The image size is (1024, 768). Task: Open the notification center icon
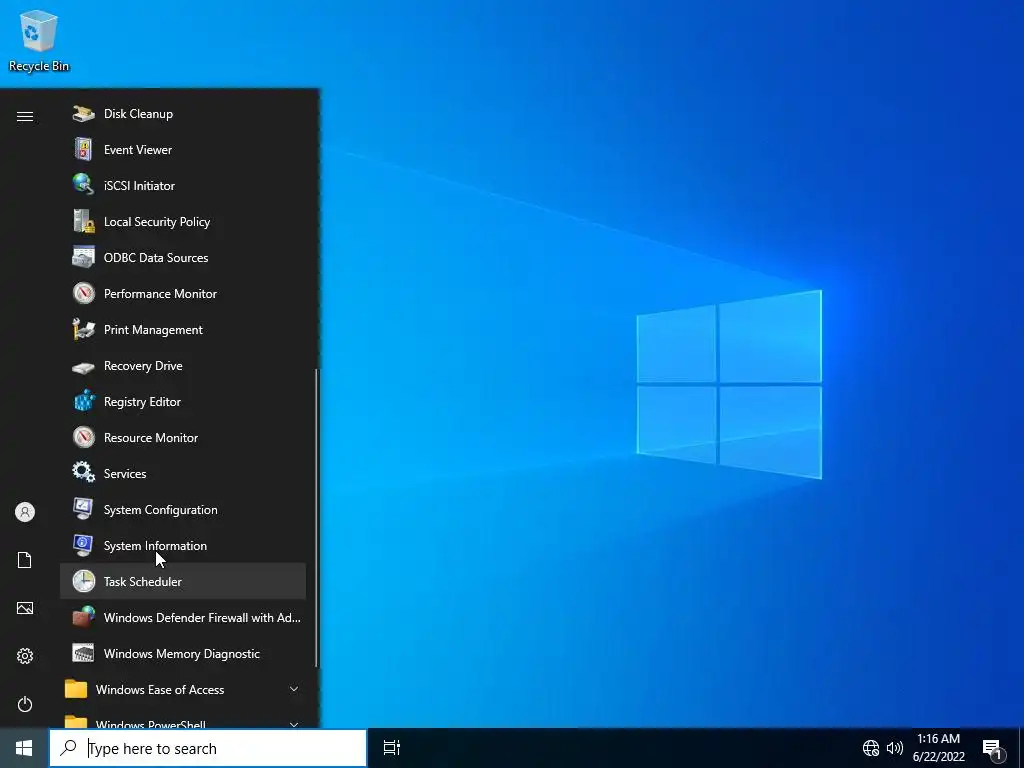pyautogui.click(x=993, y=749)
